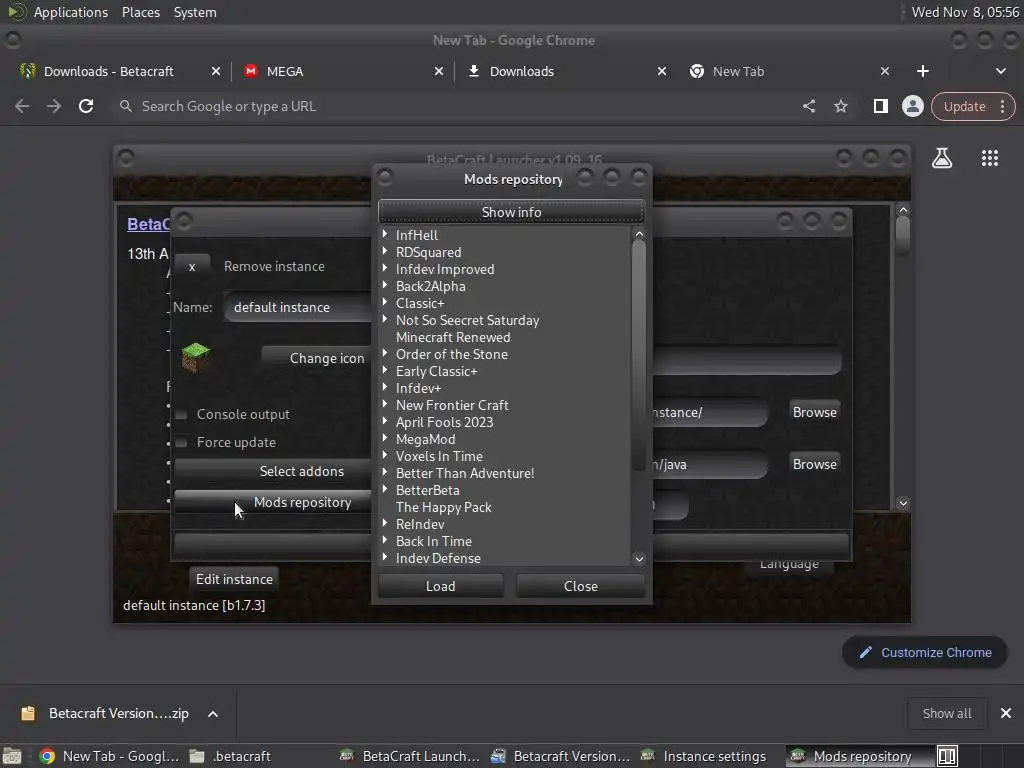This screenshot has width=1024, height=768.
Task: Click the Close button in Mods repository
Action: [581, 586]
